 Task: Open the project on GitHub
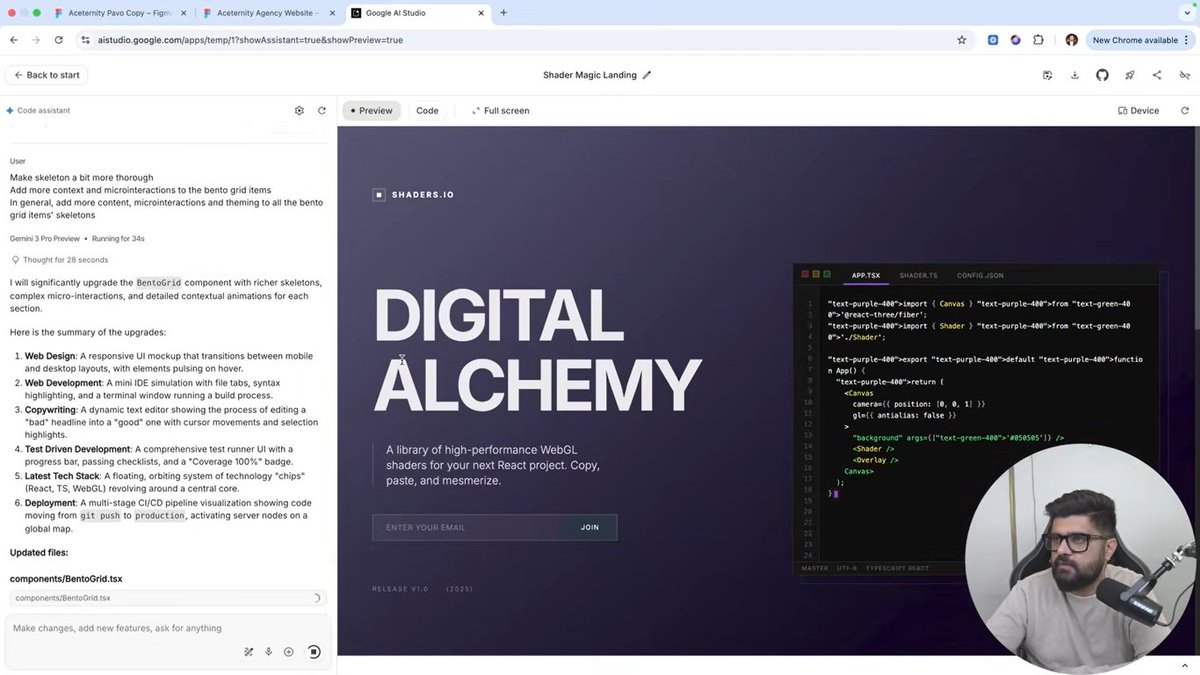point(1103,75)
